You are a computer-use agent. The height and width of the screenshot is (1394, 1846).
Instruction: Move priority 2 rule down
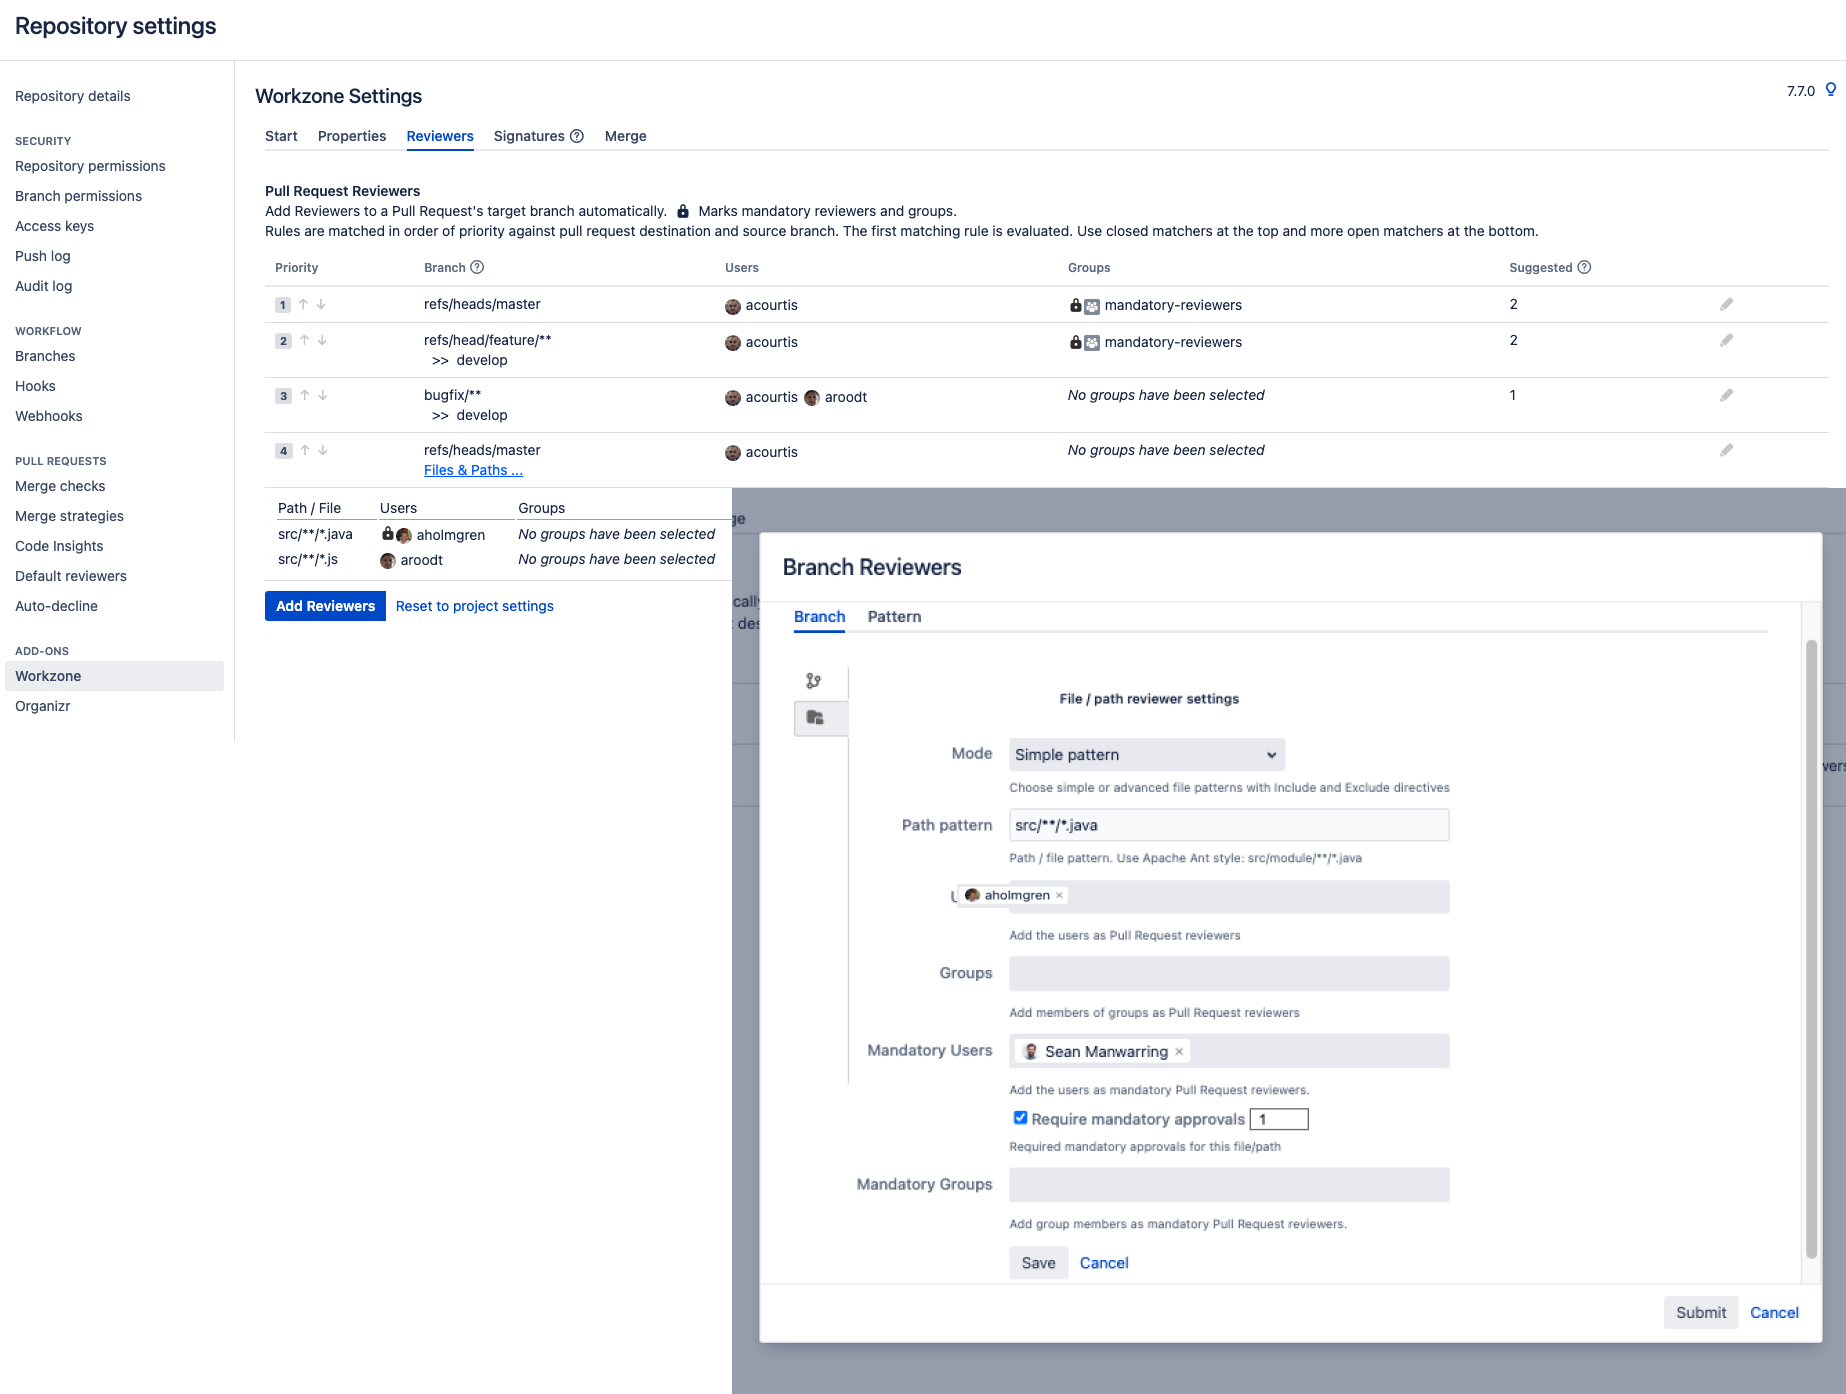[x=322, y=340]
